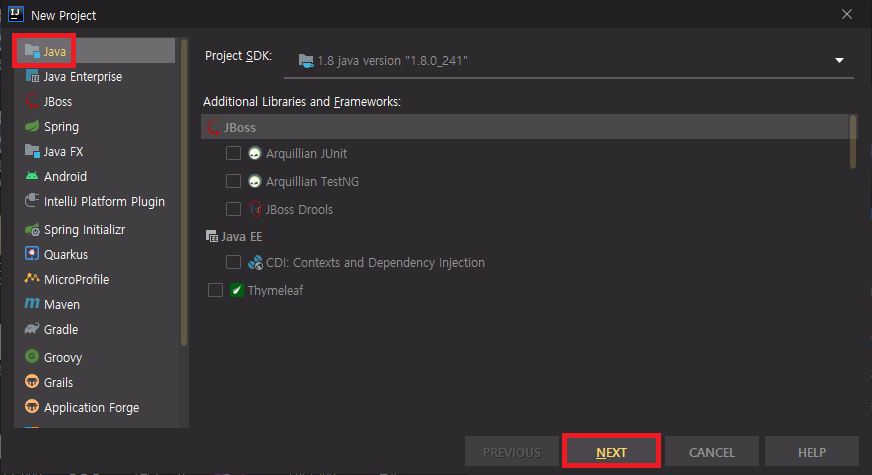Click the Arquillian TestNG alien icon

coord(255,181)
